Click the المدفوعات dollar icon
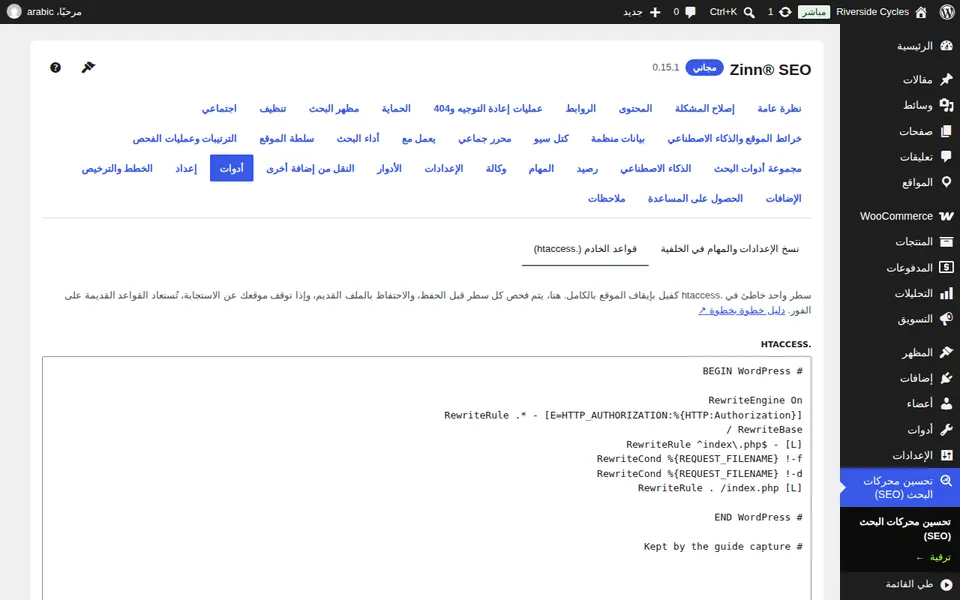Viewport: 960px width, 600px height. click(x=947, y=268)
